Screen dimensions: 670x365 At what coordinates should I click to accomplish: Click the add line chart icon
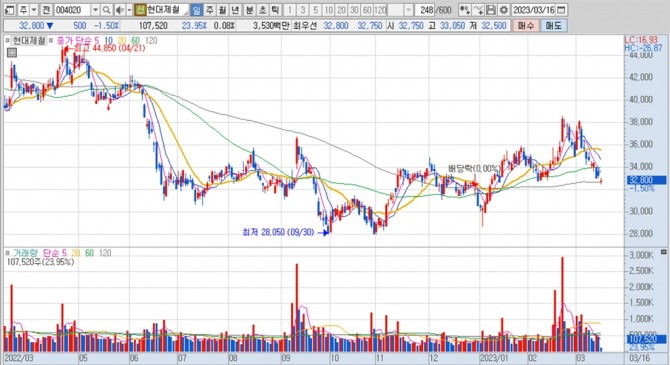coord(478,10)
